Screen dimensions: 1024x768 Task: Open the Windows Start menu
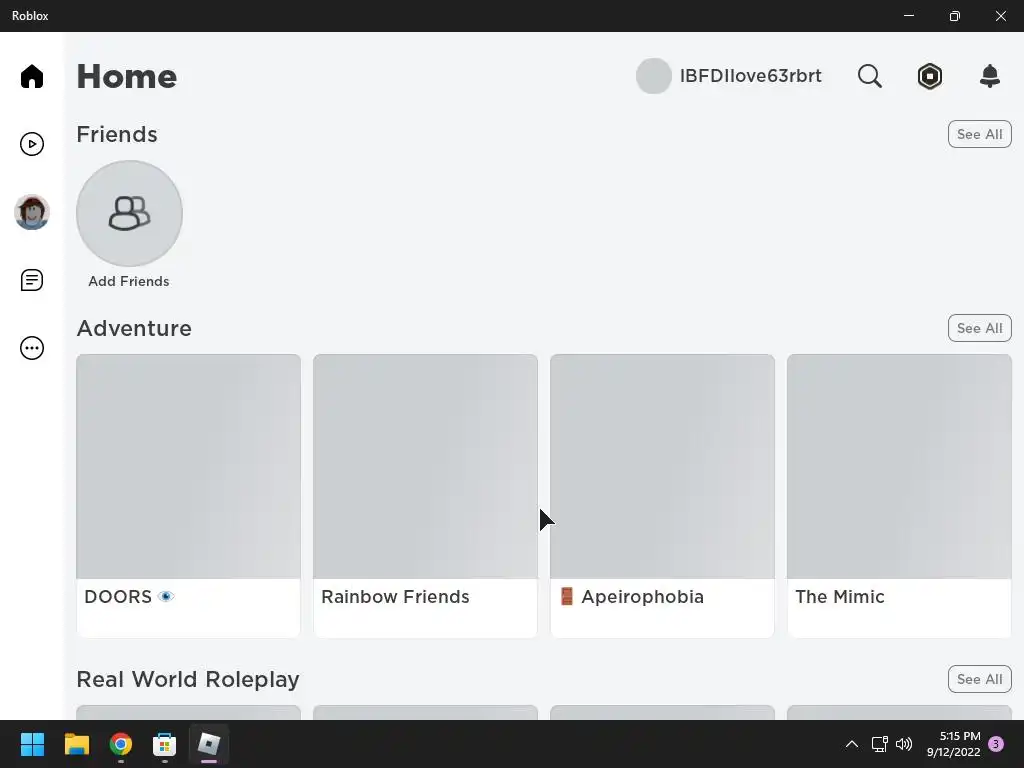[x=32, y=744]
